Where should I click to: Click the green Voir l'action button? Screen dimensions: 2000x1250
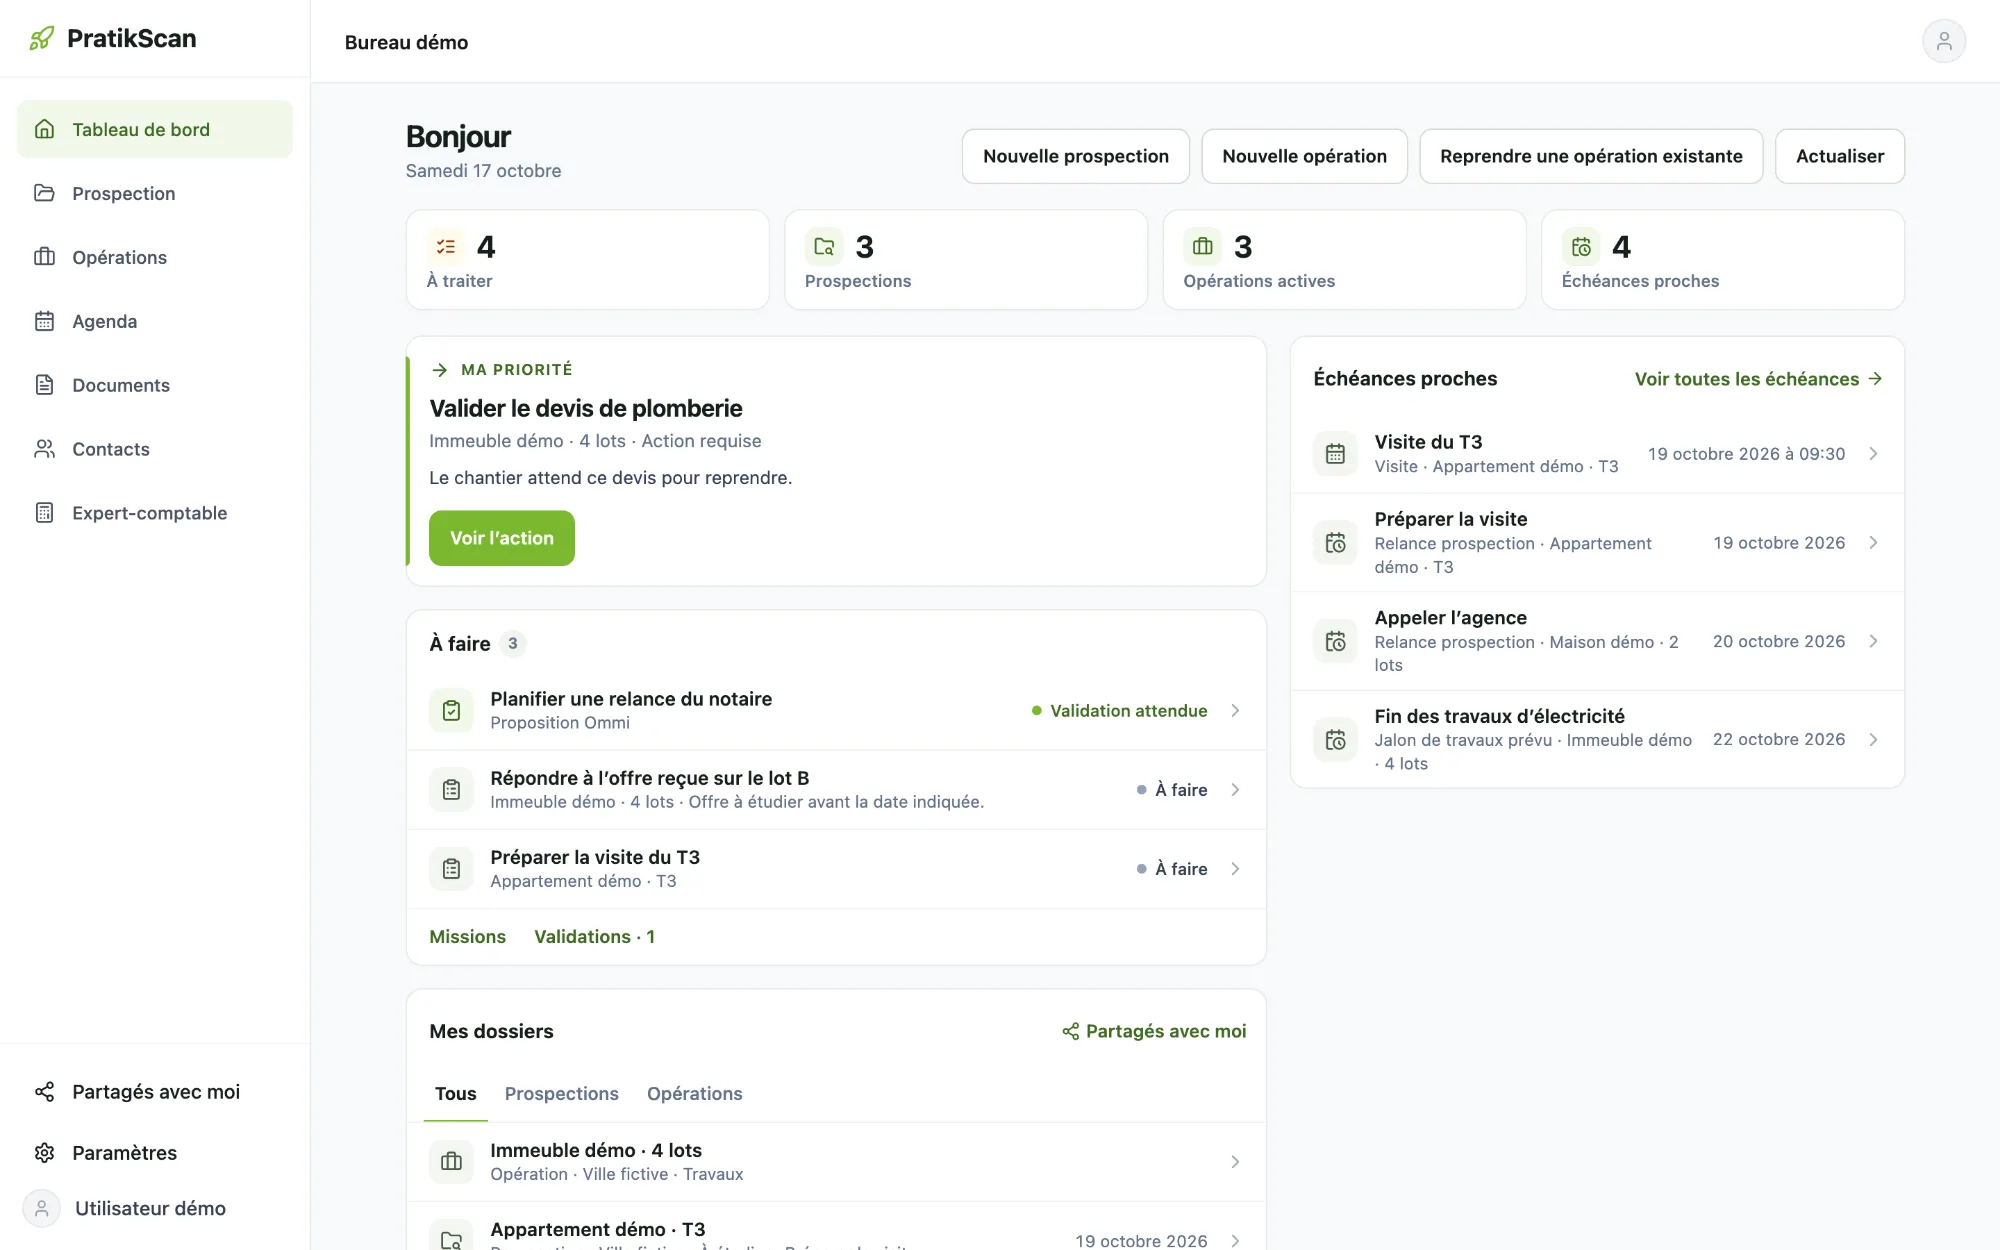click(502, 538)
